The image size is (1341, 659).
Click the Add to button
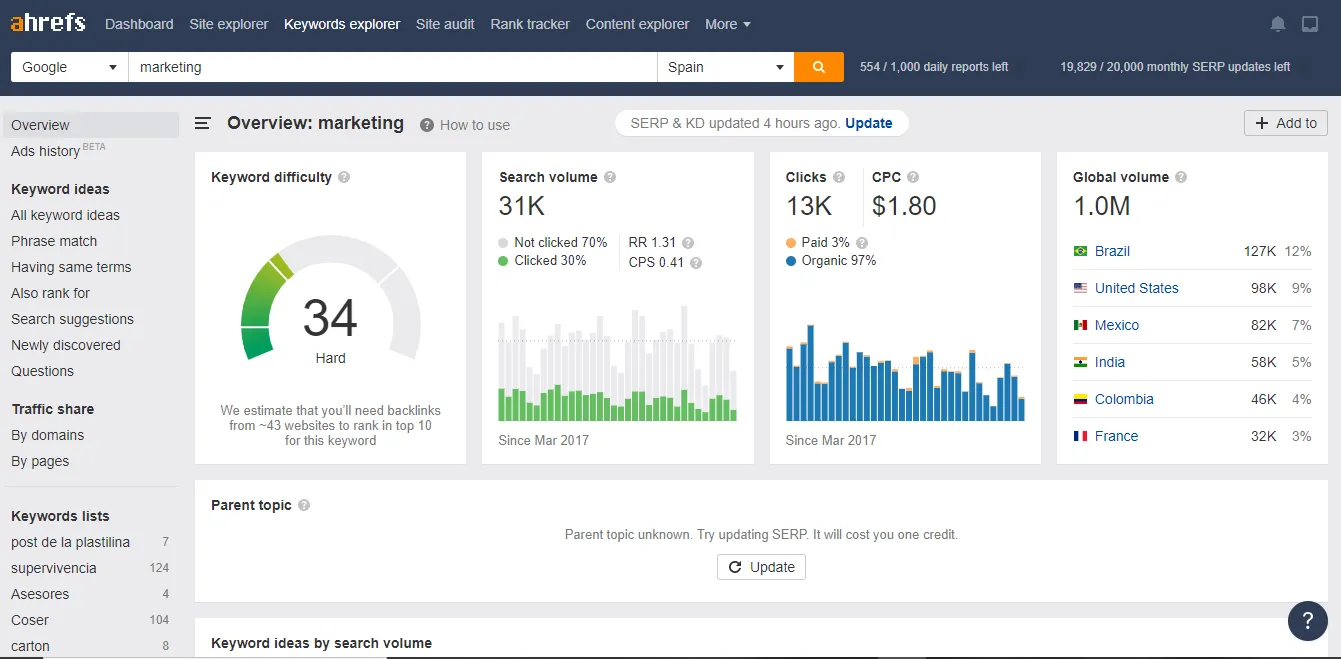tap(1285, 123)
